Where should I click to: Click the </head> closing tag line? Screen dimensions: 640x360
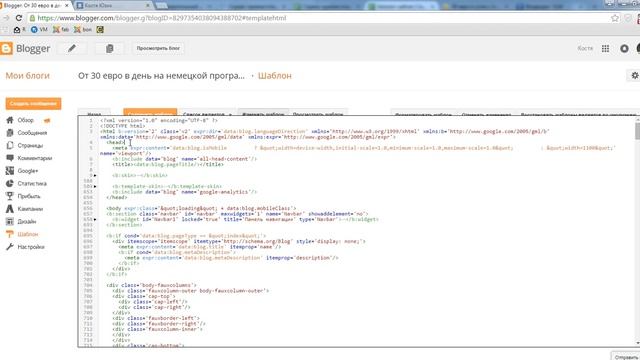click(x=117, y=198)
